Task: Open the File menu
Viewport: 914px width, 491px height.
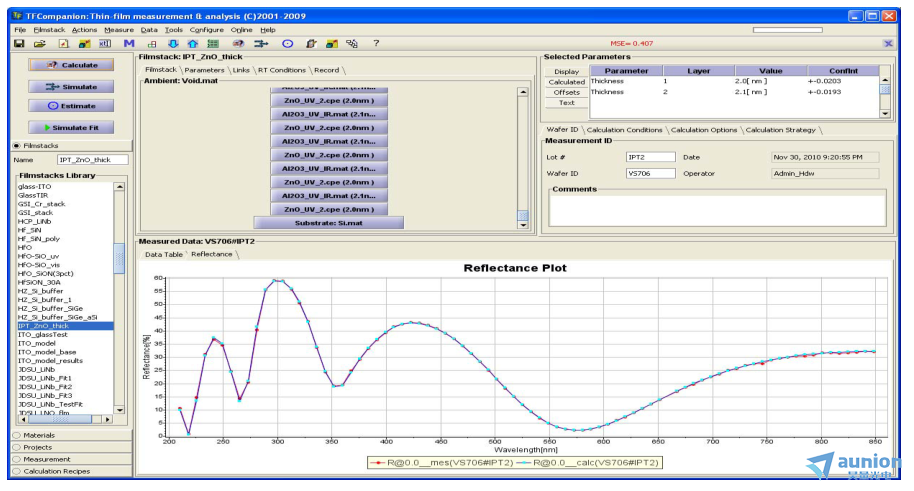Action: (x=20, y=30)
